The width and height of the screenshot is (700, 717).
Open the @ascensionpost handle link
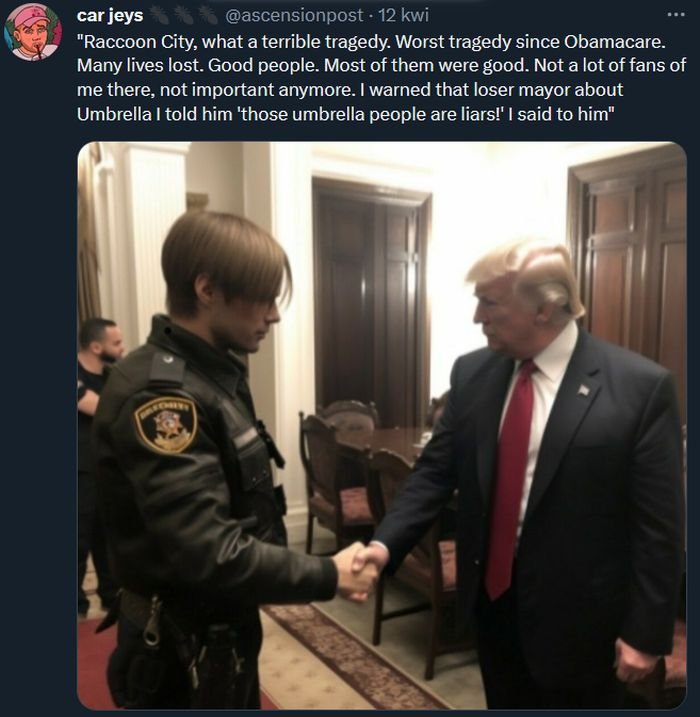coord(294,15)
